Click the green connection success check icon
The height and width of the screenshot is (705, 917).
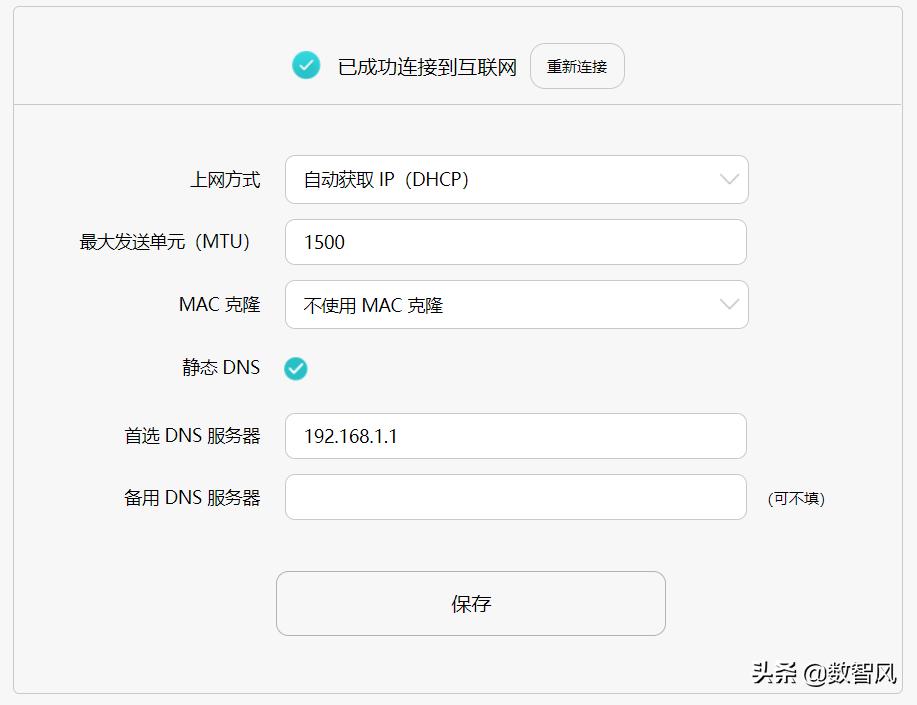306,65
